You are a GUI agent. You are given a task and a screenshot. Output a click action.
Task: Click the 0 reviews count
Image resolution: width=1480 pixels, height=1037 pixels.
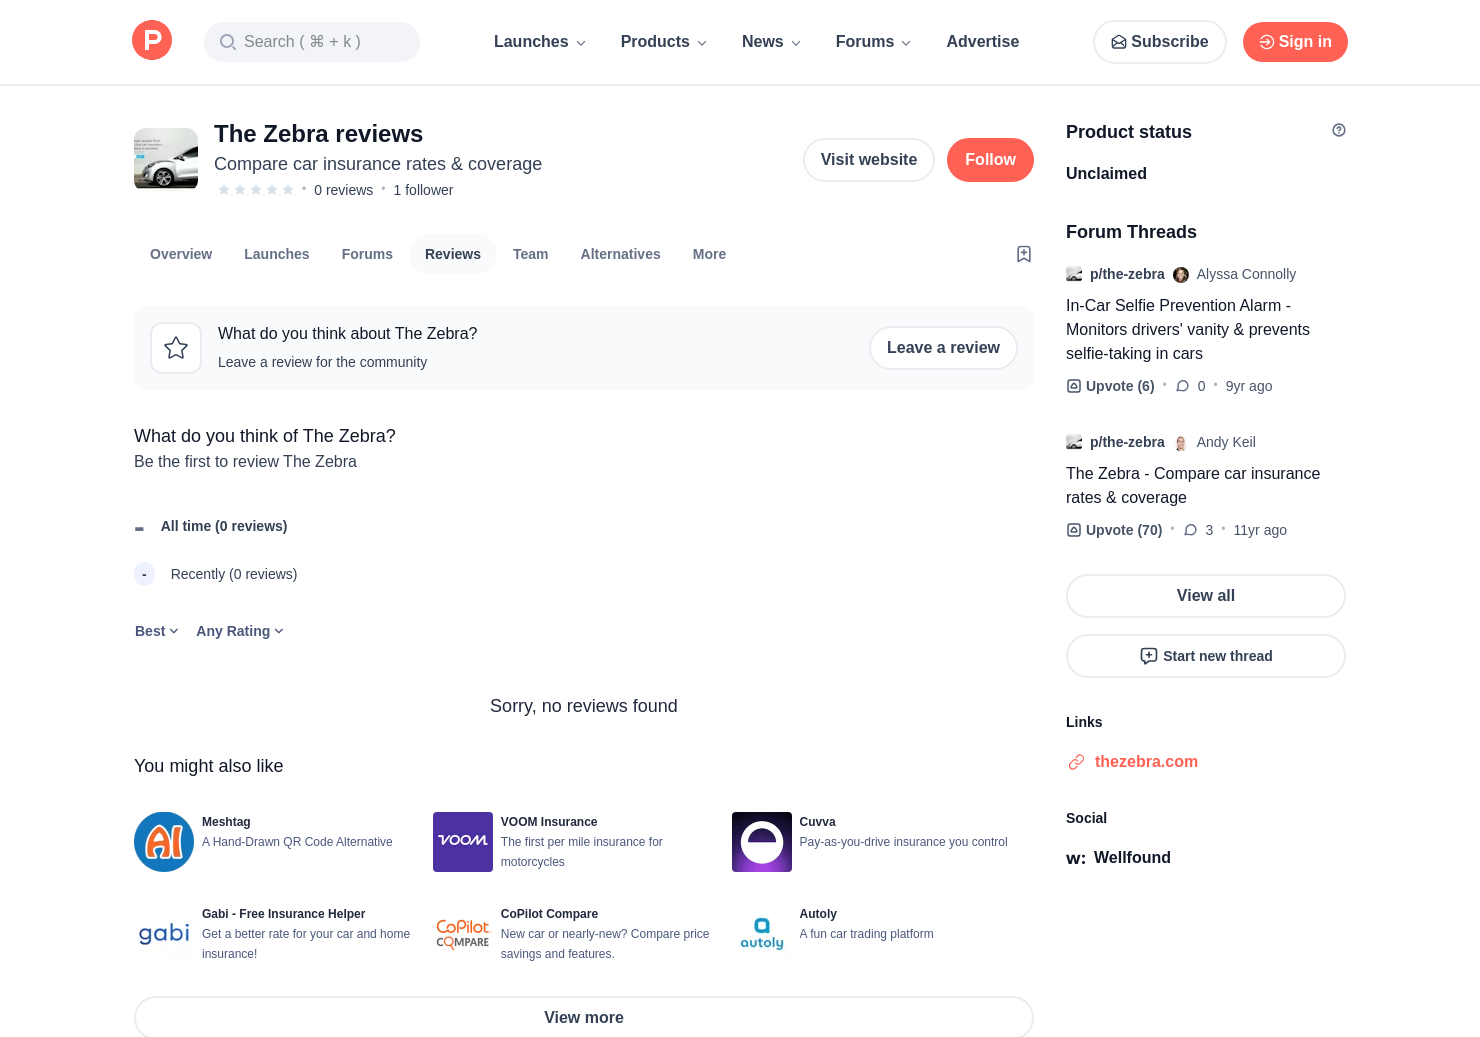coord(343,190)
